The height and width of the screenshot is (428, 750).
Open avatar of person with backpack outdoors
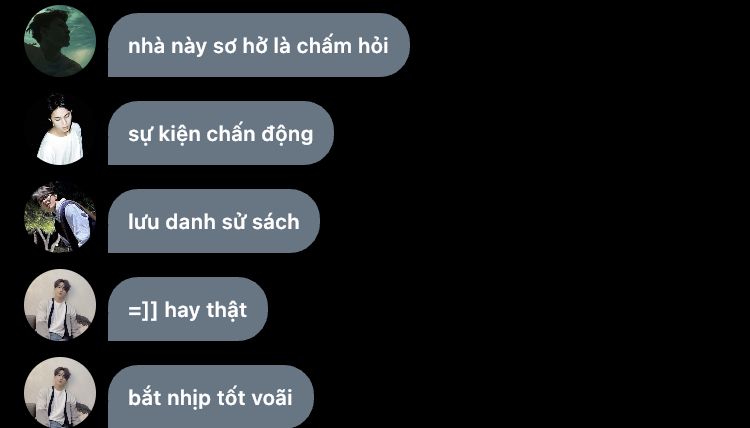tap(60, 217)
